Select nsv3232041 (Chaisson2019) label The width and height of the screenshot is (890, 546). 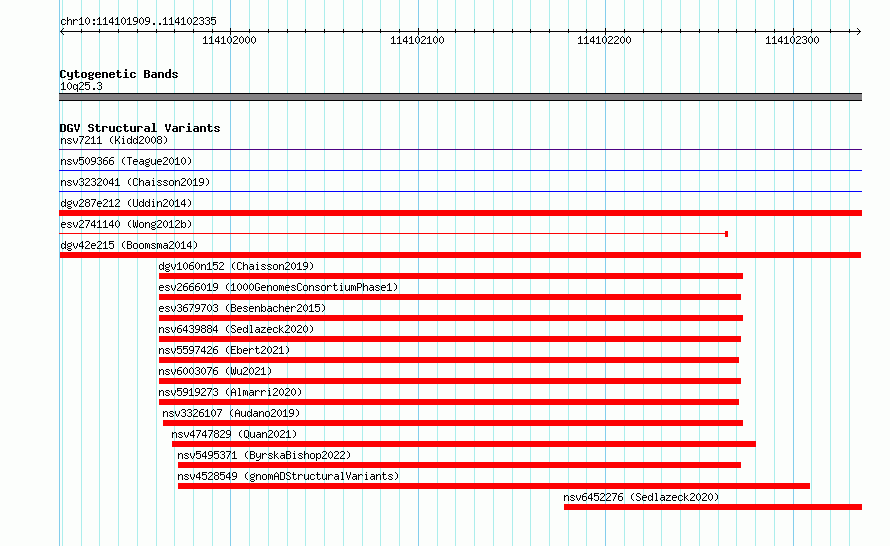coord(135,182)
